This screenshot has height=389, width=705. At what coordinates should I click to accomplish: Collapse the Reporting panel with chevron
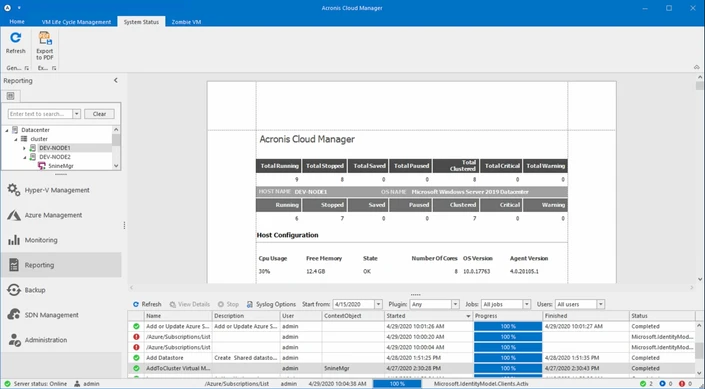pyautogui.click(x=116, y=80)
